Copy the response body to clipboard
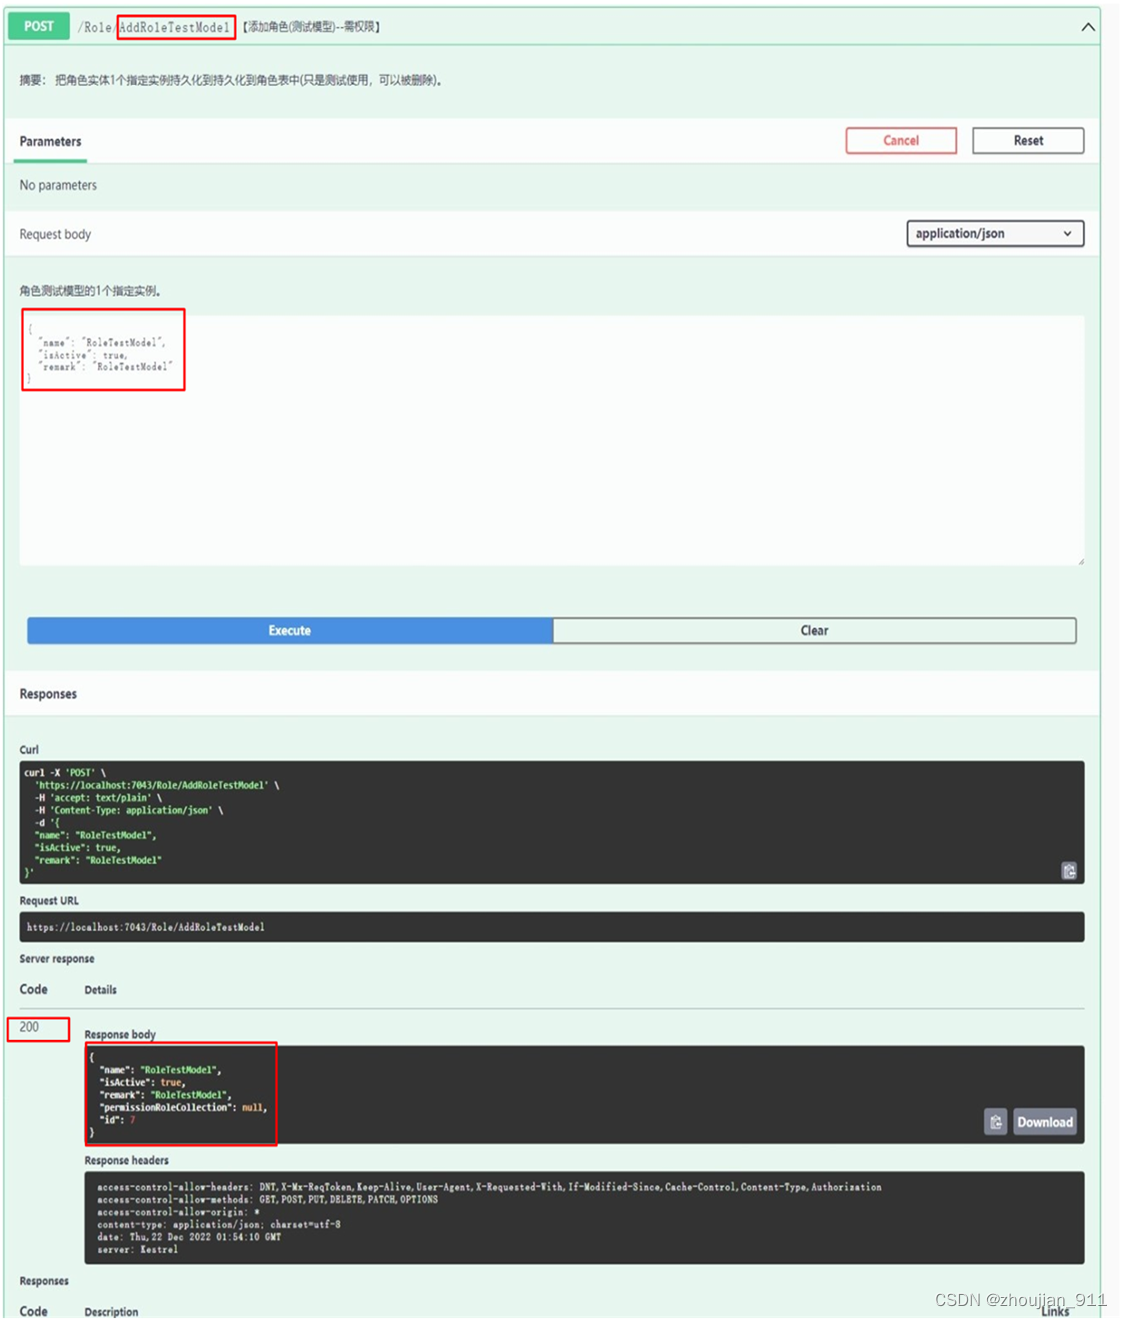1122x1319 pixels. (996, 1122)
